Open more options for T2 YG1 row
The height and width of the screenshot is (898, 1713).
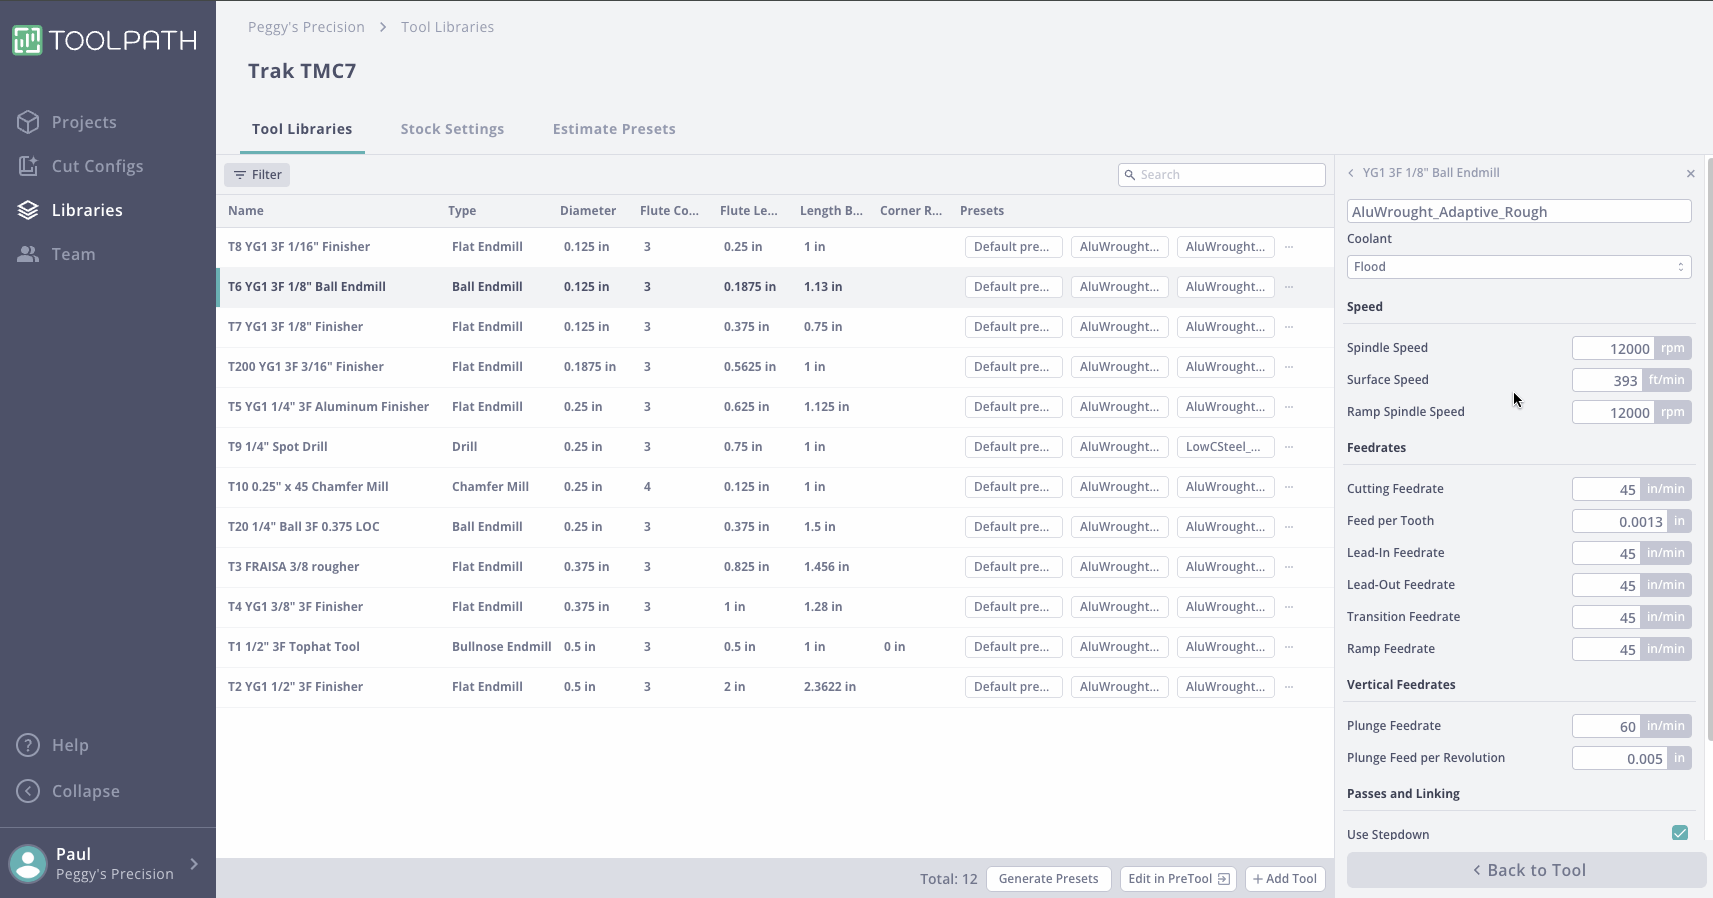(1289, 687)
